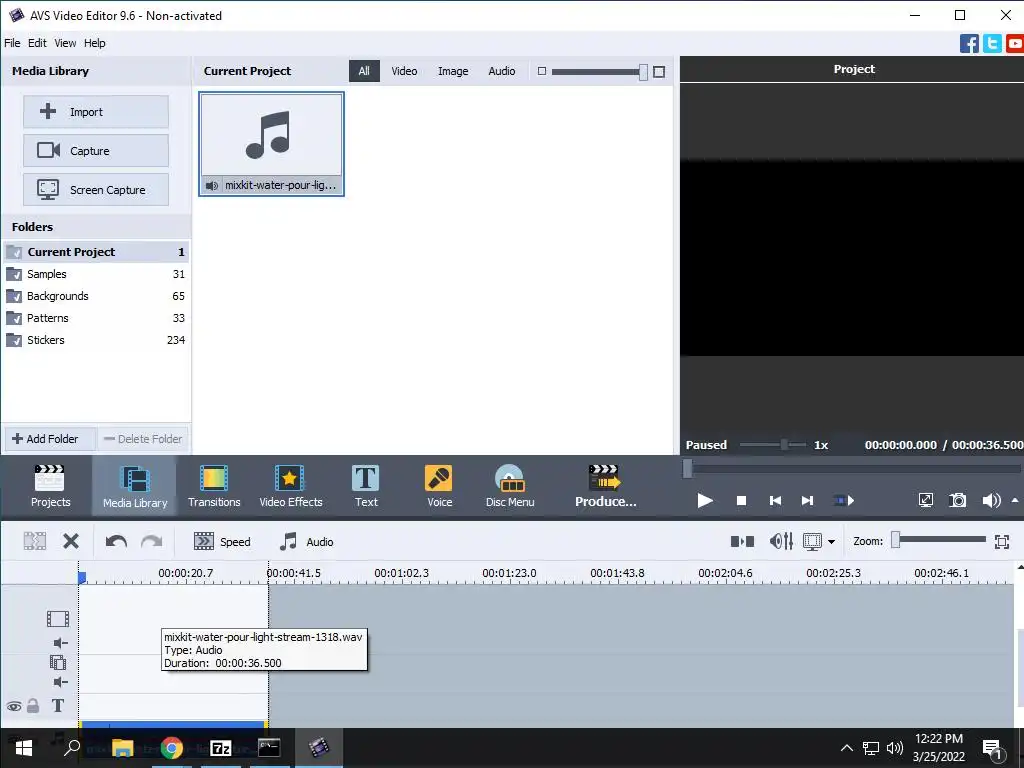Set largest thumbnail size icon

pyautogui.click(x=659, y=71)
